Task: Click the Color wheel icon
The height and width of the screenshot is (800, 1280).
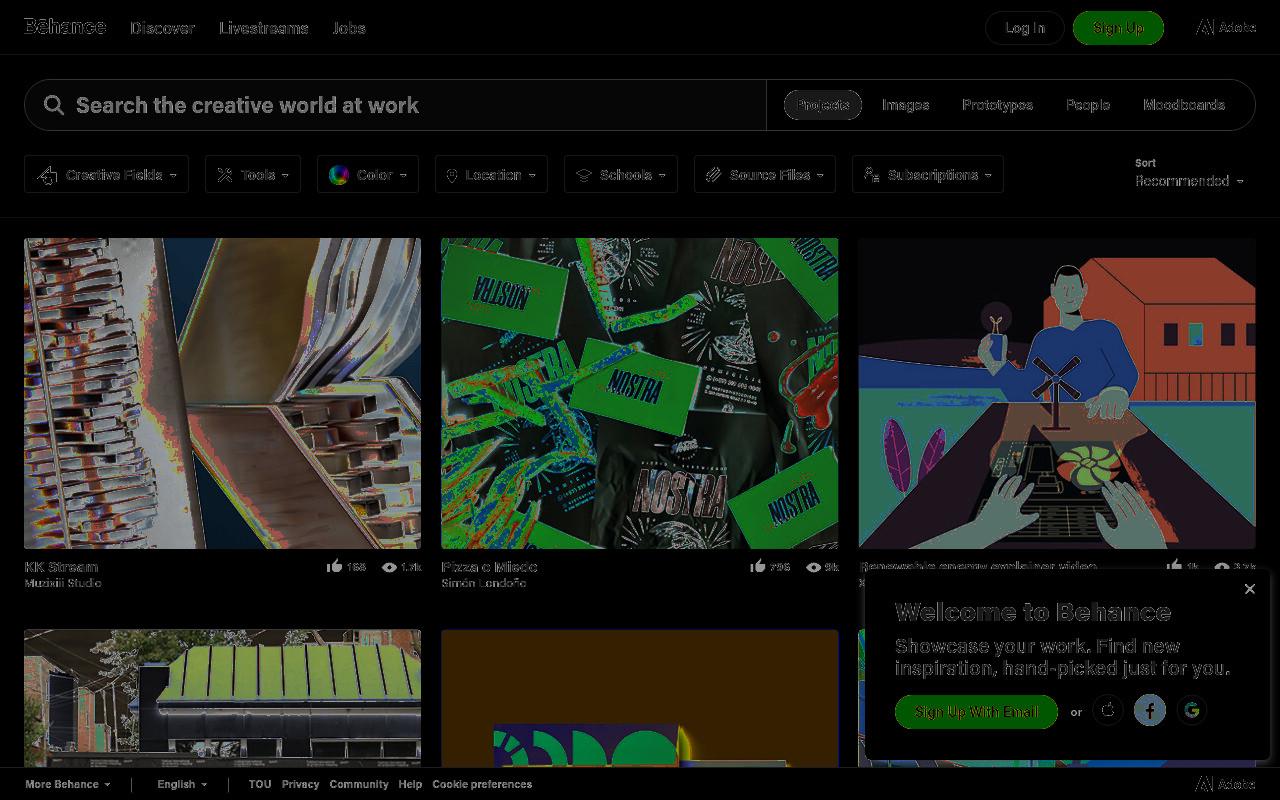Action: click(339, 175)
